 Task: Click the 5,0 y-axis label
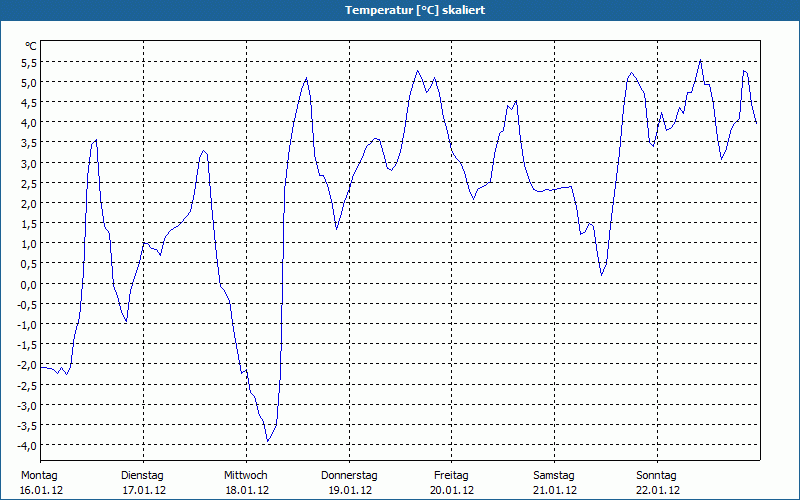coord(29,83)
